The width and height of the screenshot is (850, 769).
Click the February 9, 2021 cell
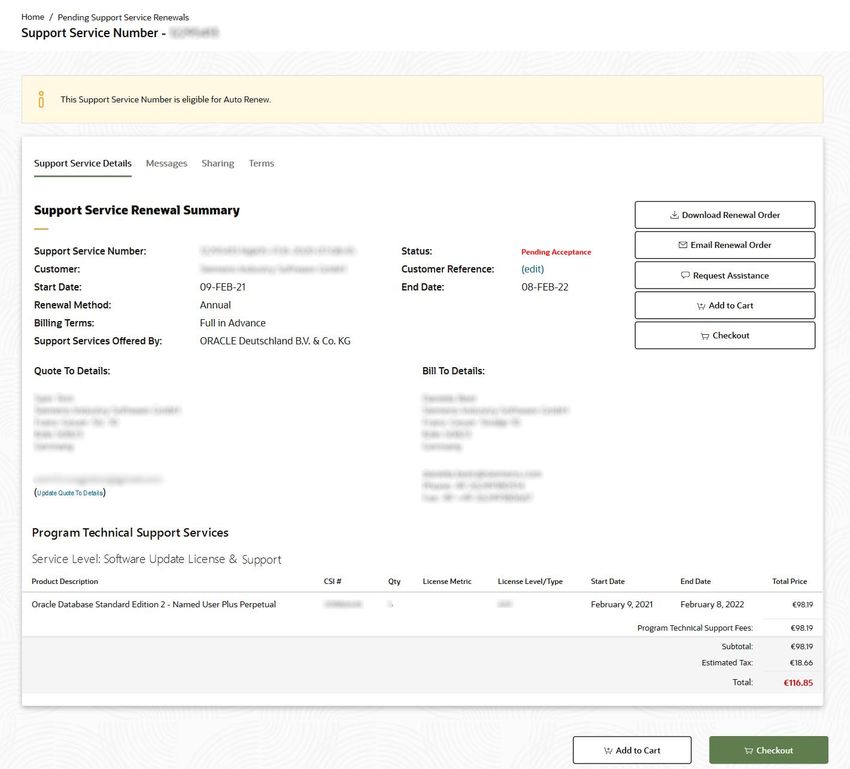[x=622, y=604]
